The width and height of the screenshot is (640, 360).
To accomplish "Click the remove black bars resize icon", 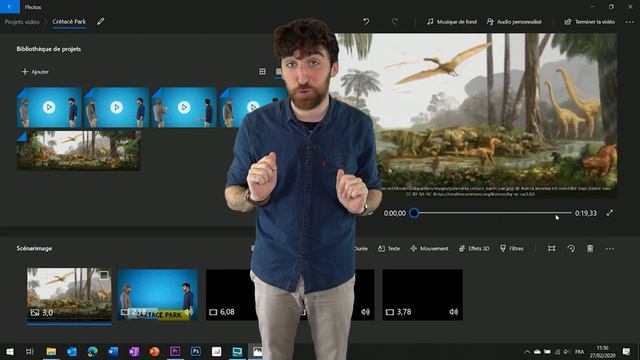I will (552, 249).
